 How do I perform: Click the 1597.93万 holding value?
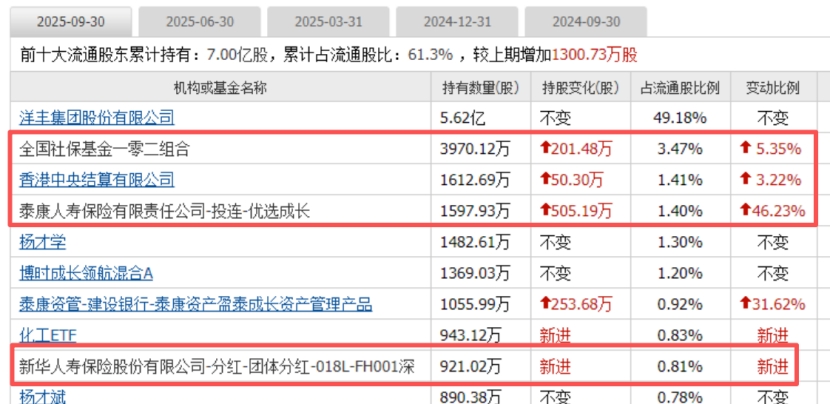(475, 211)
